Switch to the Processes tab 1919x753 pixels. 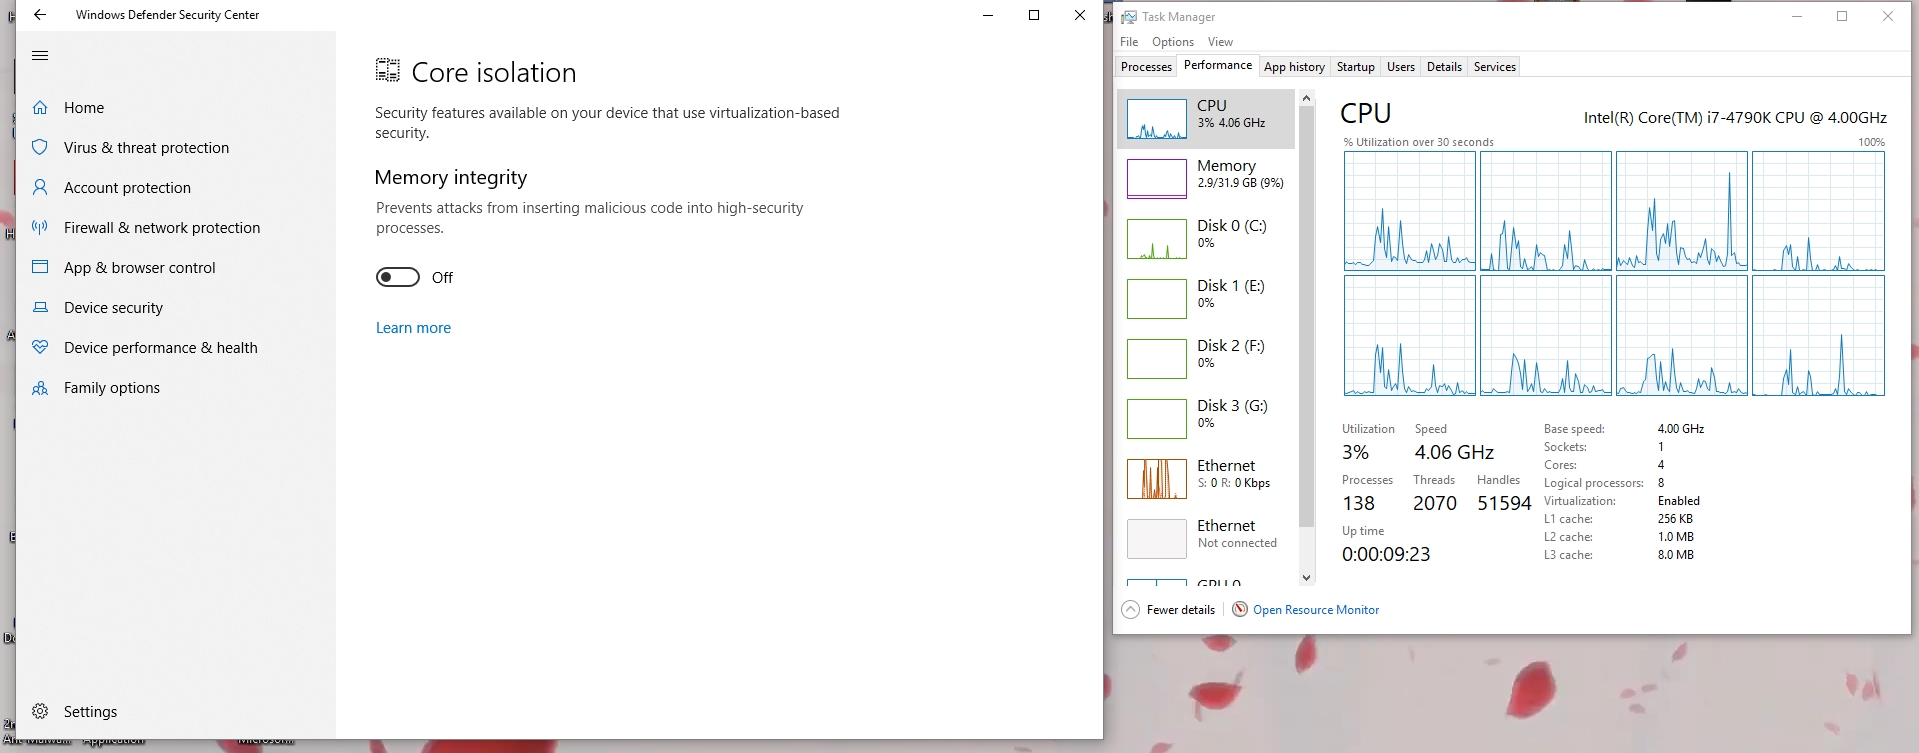1146,67
